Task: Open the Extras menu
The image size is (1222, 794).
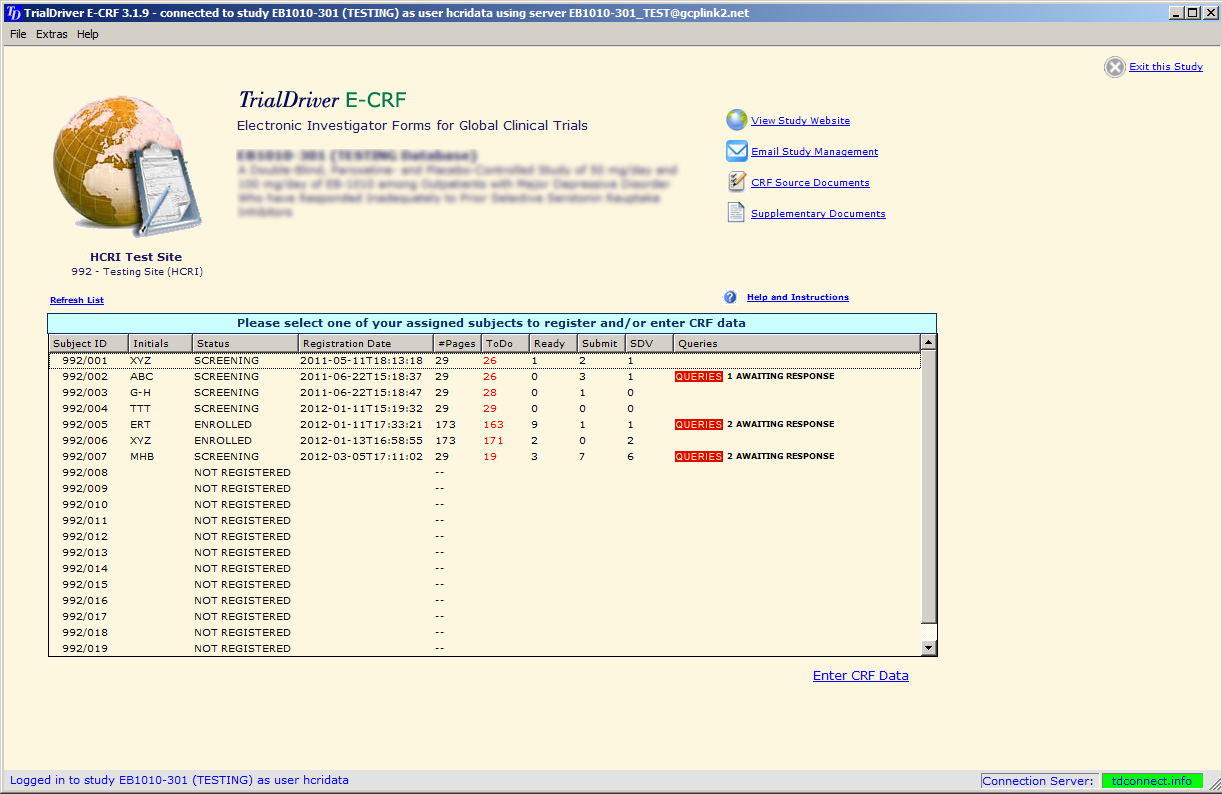Action: coord(52,34)
